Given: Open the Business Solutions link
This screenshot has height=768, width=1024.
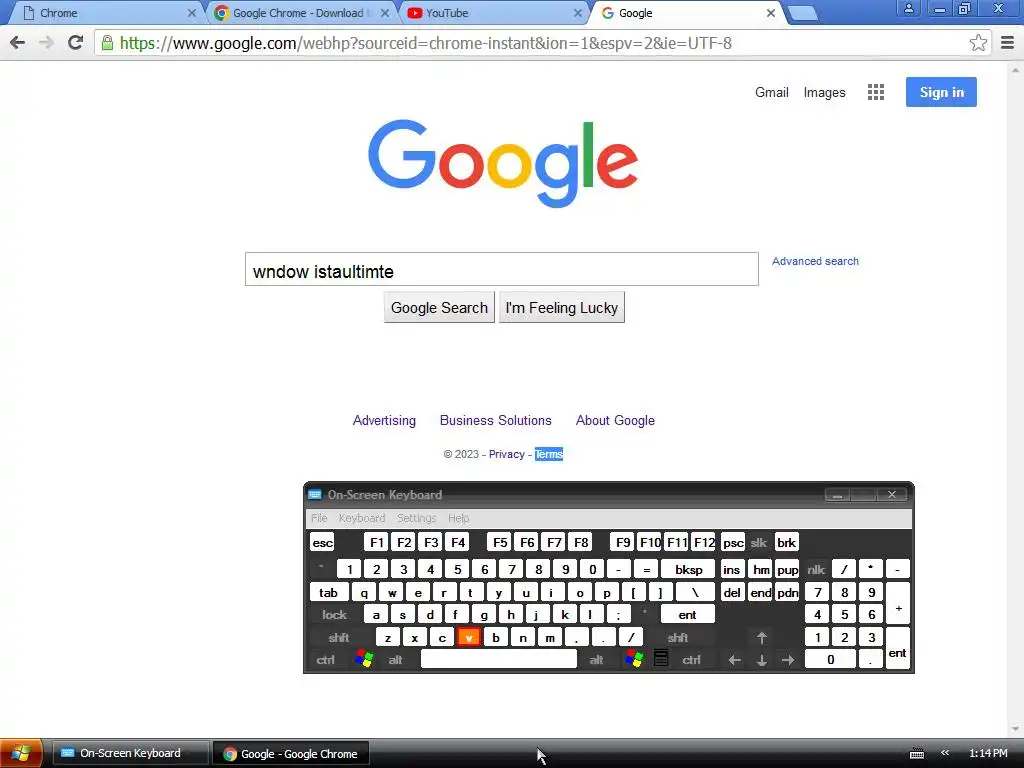Looking at the screenshot, I should [x=496, y=421].
